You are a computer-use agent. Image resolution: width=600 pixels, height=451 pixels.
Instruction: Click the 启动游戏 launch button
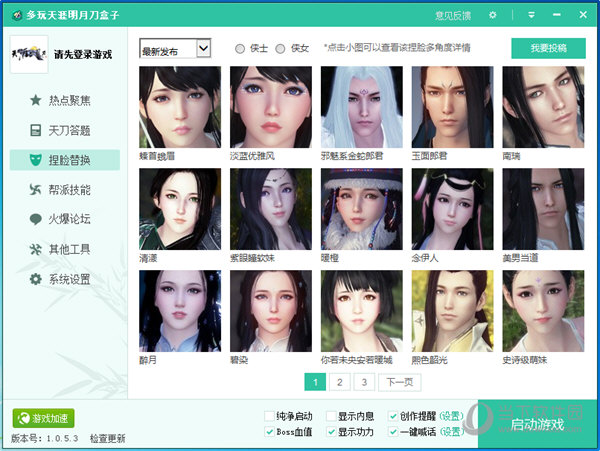[x=537, y=424]
